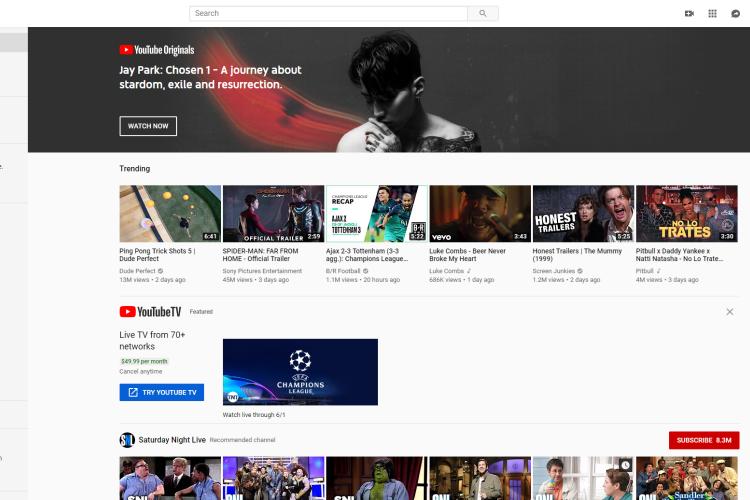Click the Ping Pong Trick Shots 5 title
Screen dimensions: 750x500
coord(157,255)
